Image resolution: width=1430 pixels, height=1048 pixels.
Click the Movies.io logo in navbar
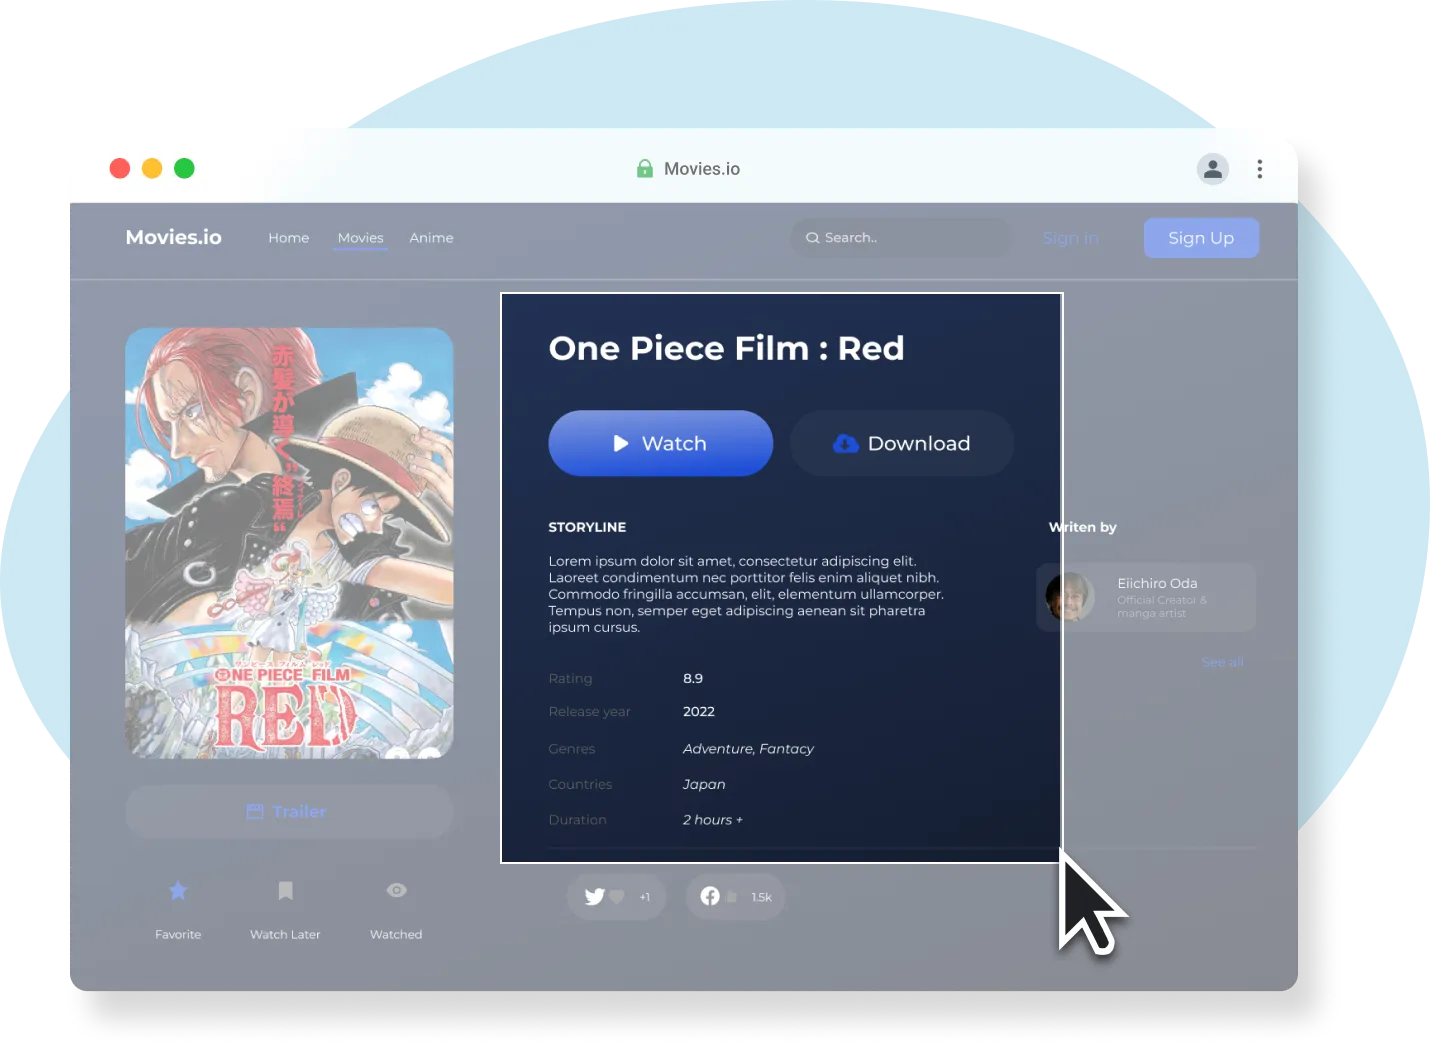click(x=174, y=237)
